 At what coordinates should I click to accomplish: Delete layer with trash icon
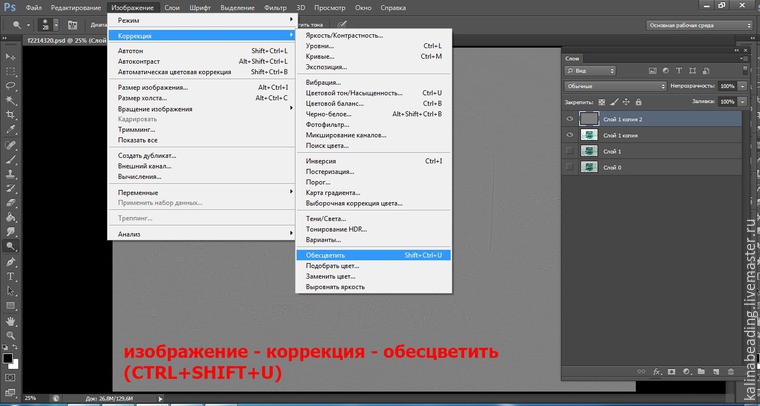point(731,372)
